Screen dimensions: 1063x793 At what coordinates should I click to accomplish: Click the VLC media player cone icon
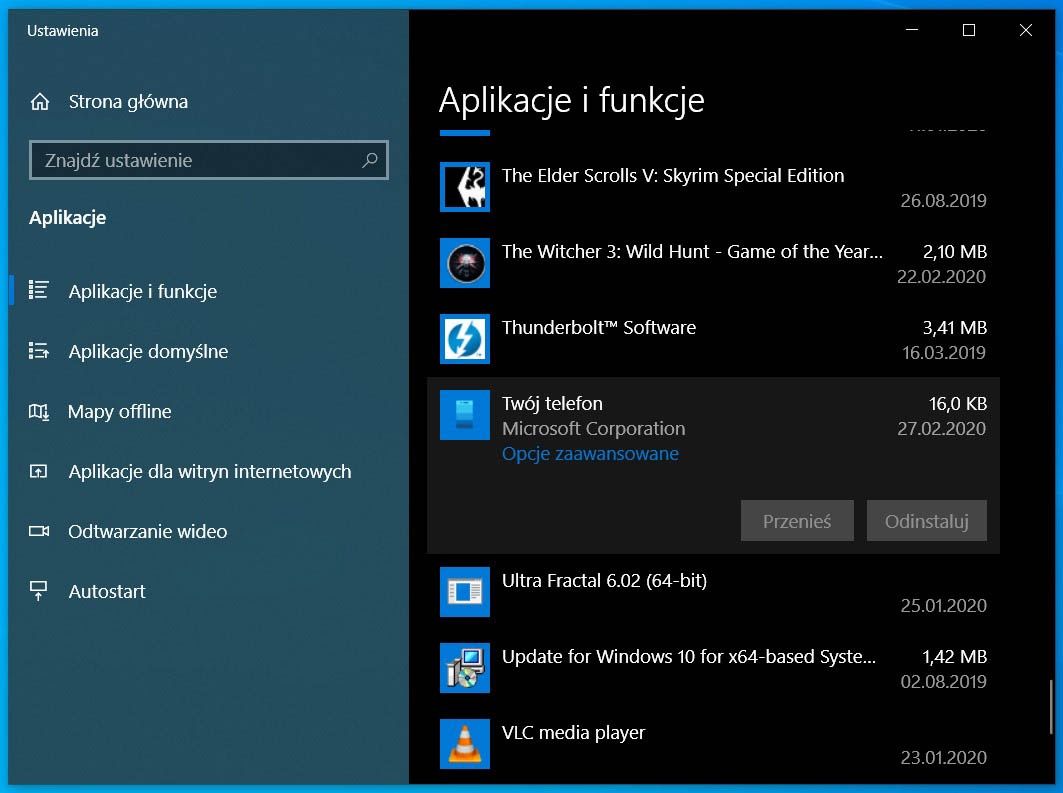click(465, 744)
